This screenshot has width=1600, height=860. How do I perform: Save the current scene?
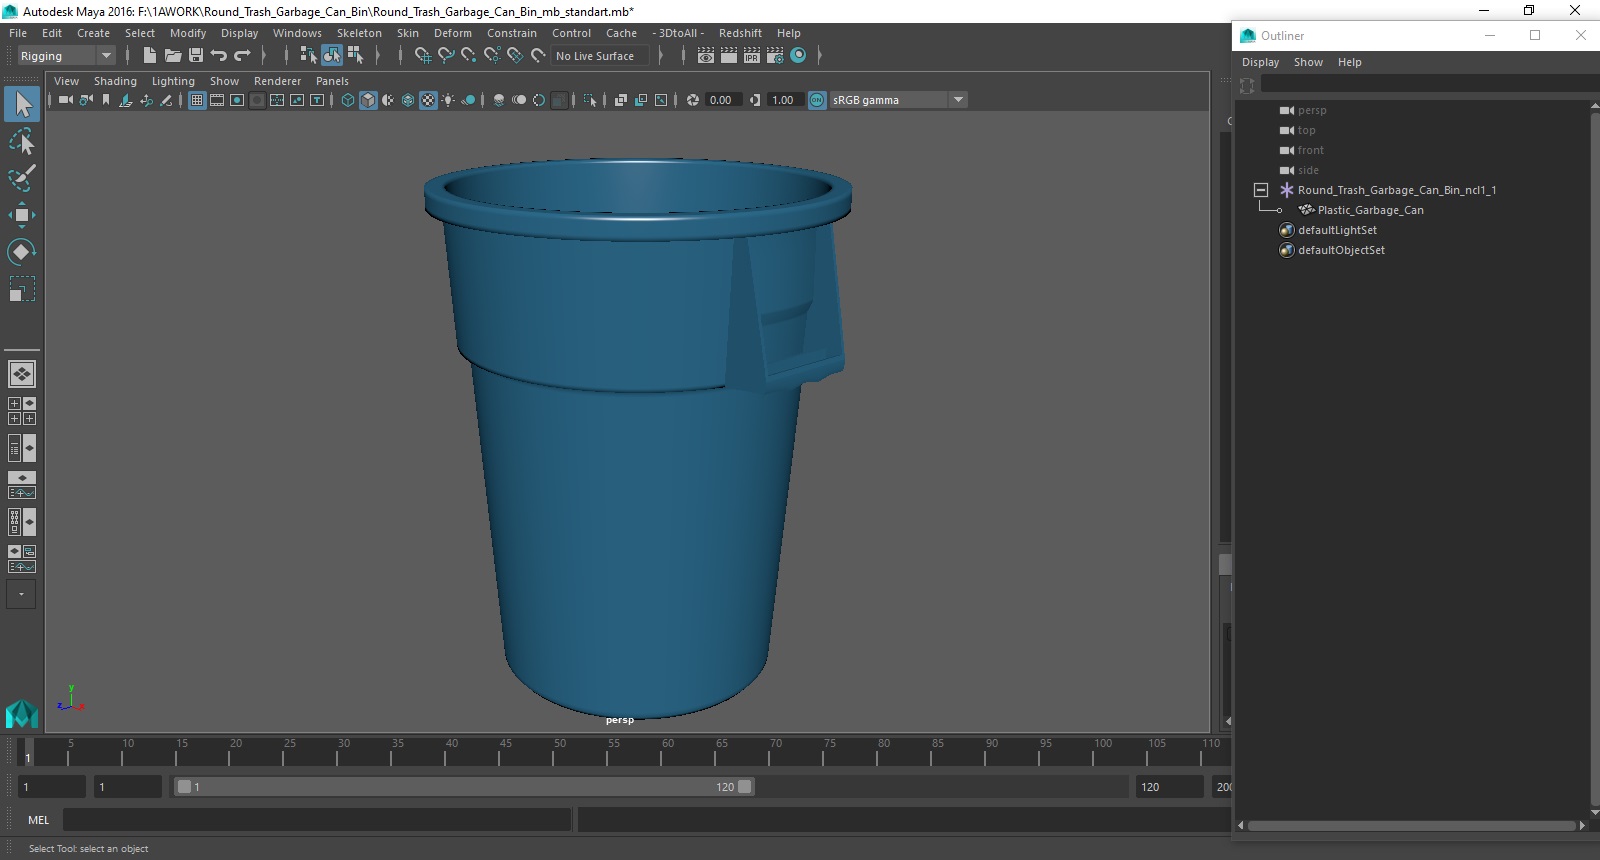(x=196, y=56)
